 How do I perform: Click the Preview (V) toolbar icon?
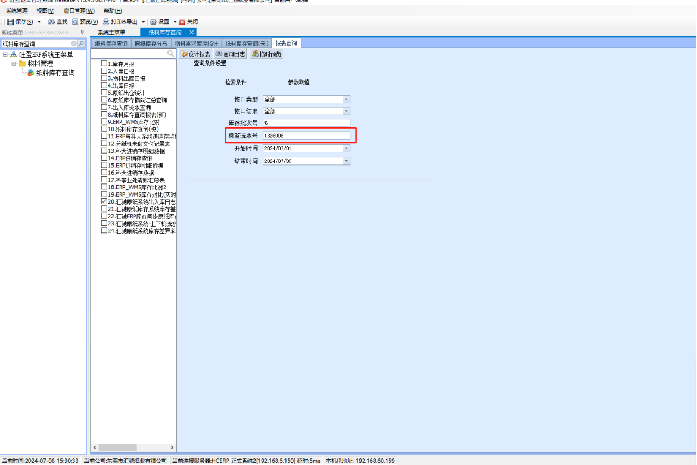tap(75, 22)
